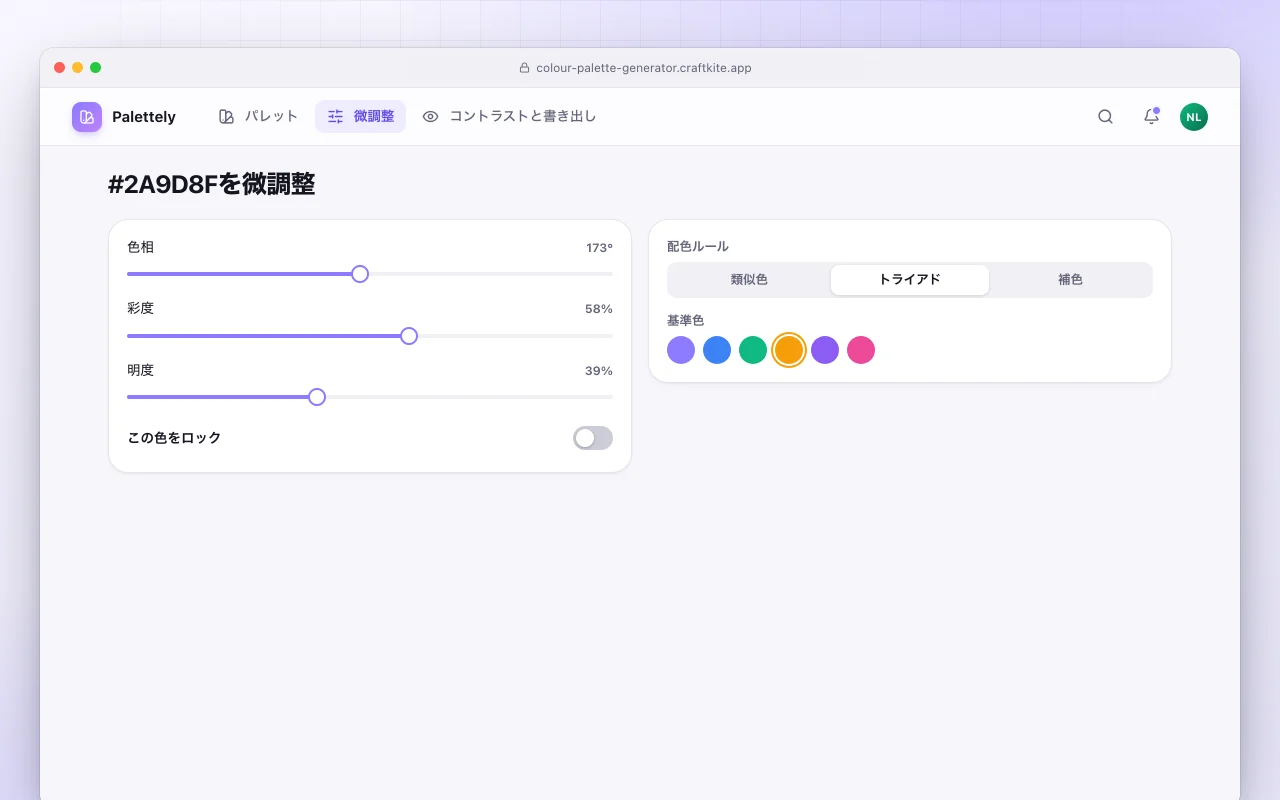Click the 彩度 slider handle
This screenshot has height=800, width=1280.
(409, 336)
